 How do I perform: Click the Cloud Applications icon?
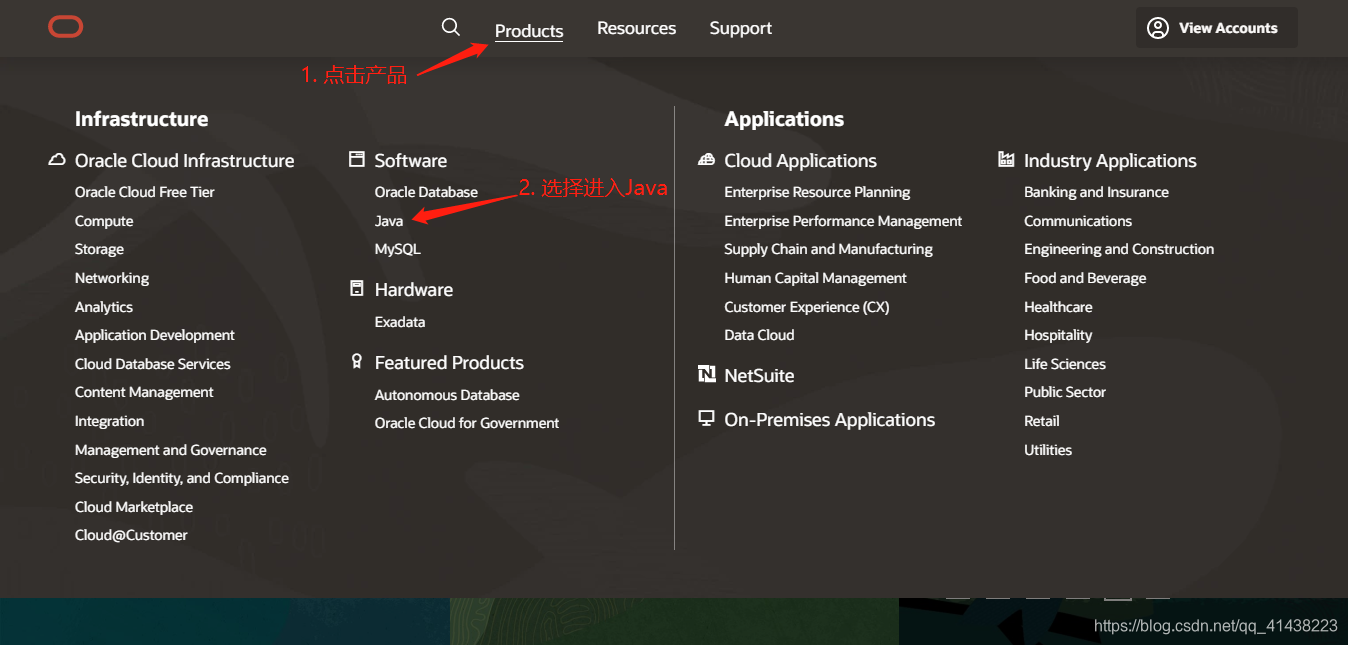[x=707, y=160]
